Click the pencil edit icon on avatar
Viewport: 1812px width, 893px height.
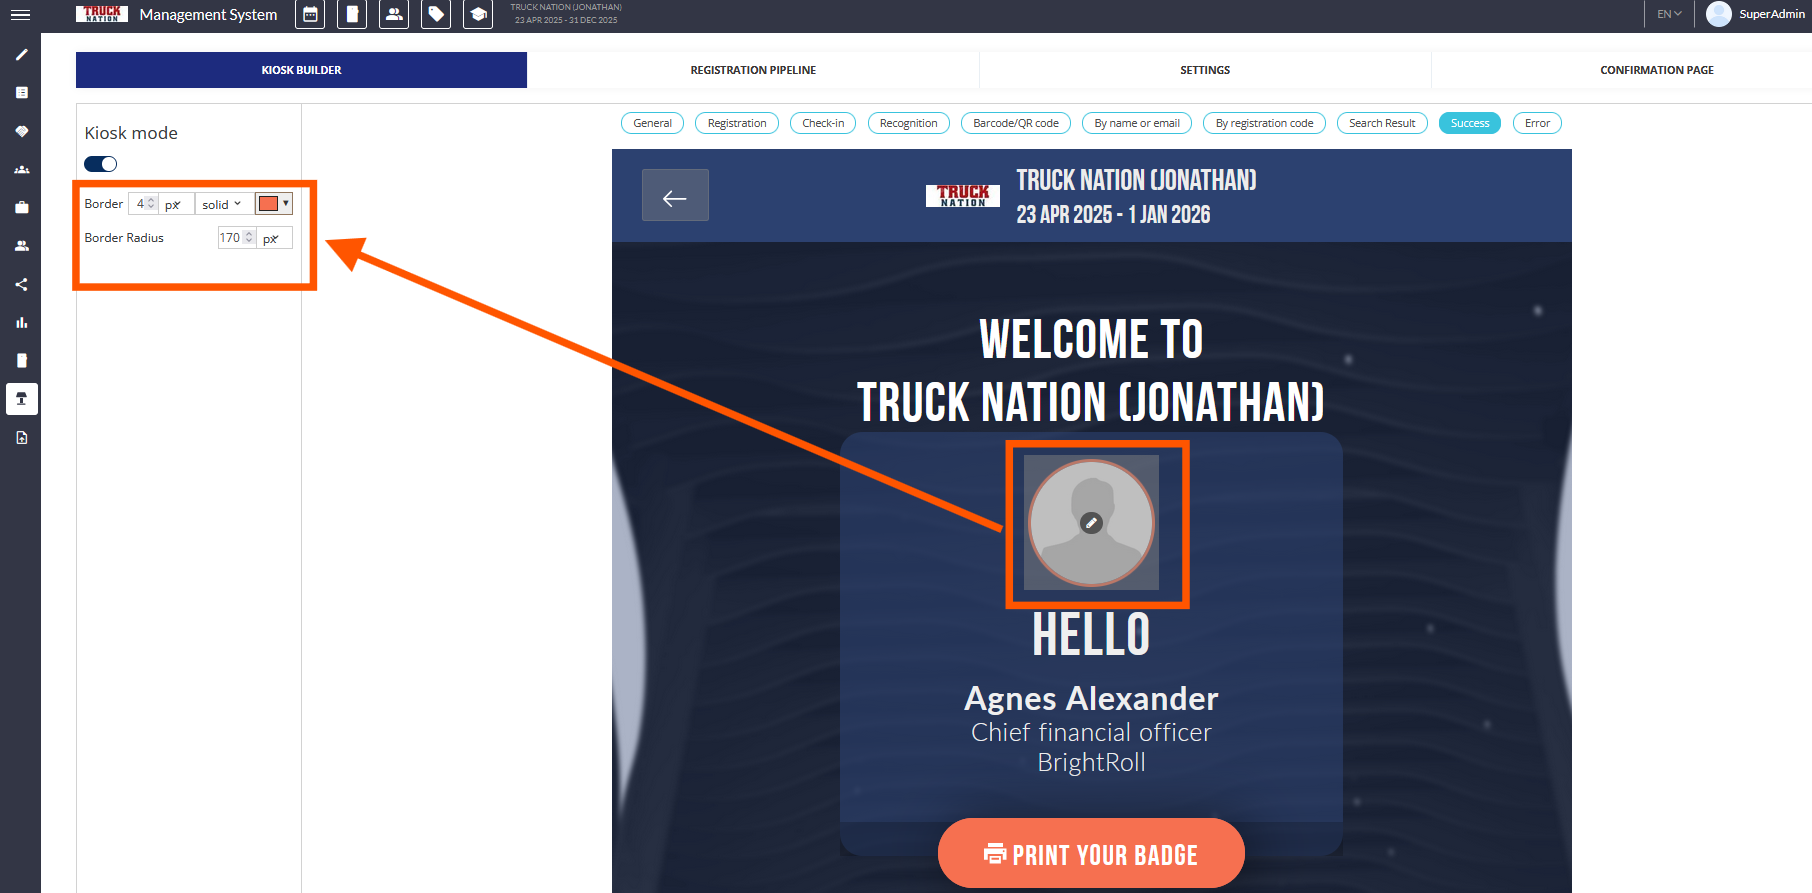(x=1091, y=523)
